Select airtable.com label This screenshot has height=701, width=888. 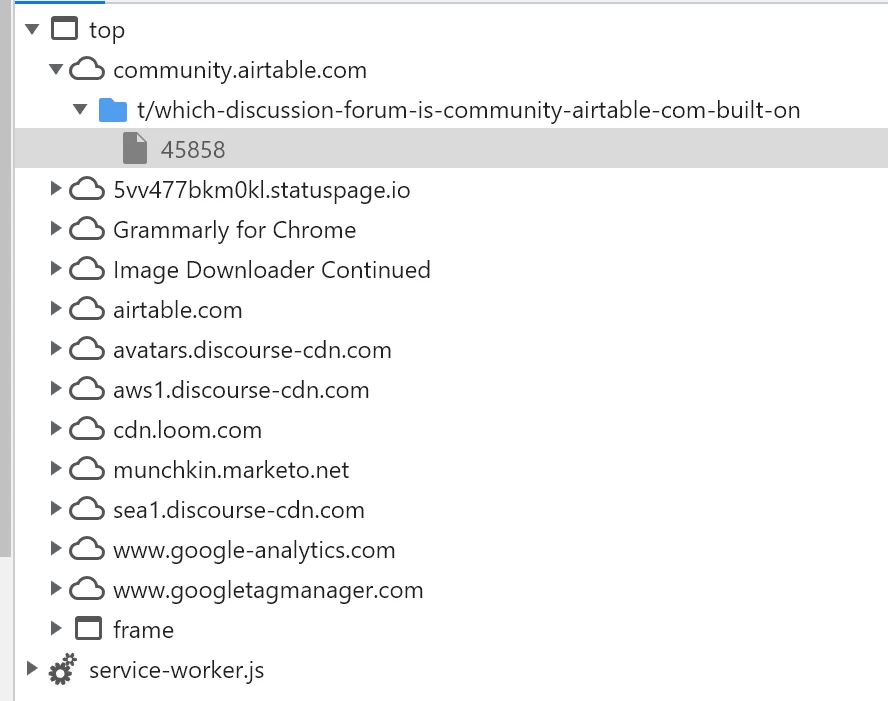click(x=178, y=310)
